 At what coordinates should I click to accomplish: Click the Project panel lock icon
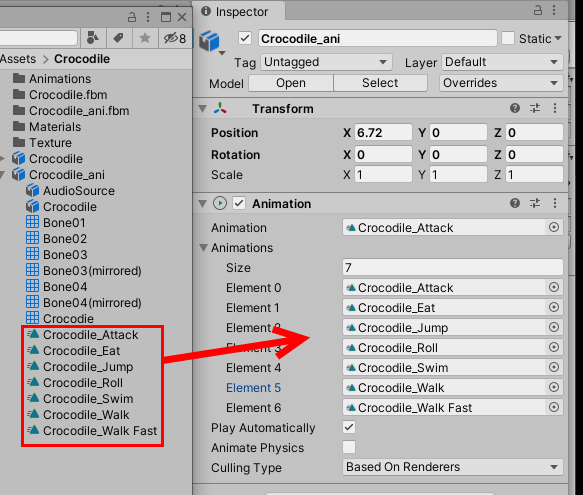[x=132, y=17]
